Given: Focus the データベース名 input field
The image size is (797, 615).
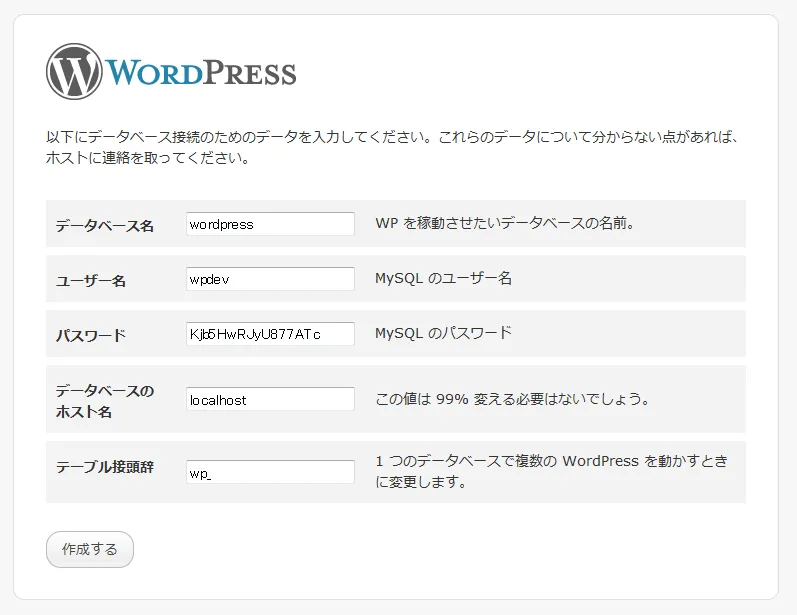Looking at the screenshot, I should pyautogui.click(x=270, y=224).
